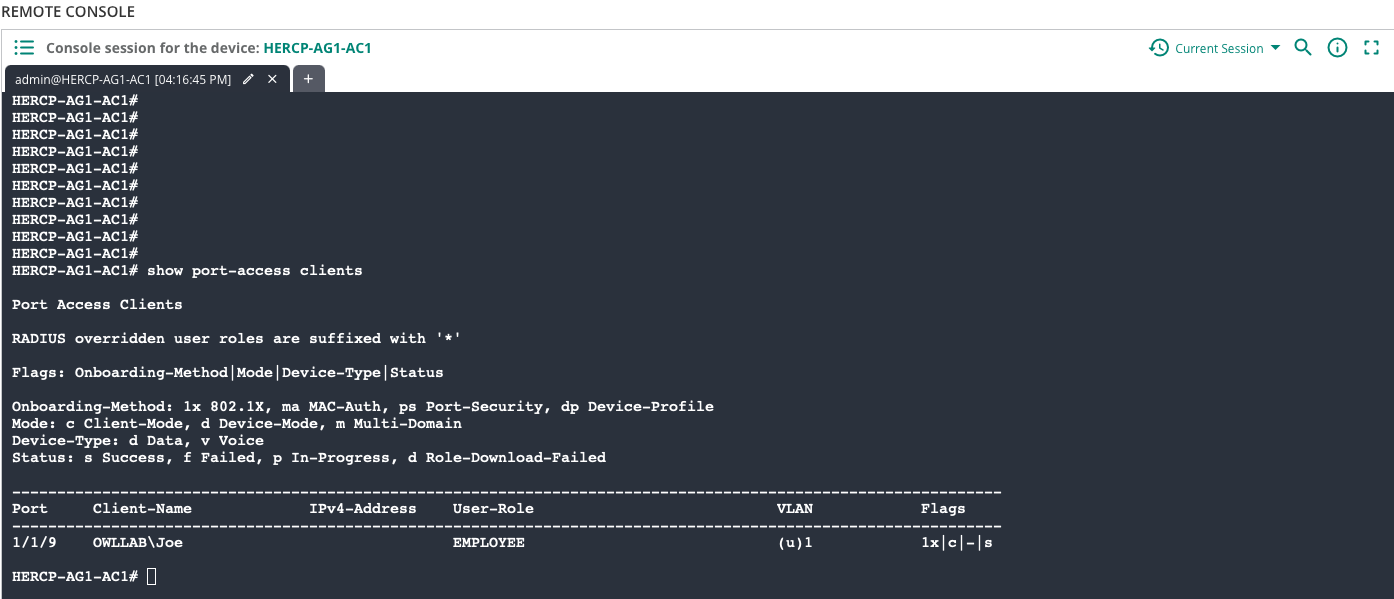Click the Flags column header
1394x599 pixels.
943,508
